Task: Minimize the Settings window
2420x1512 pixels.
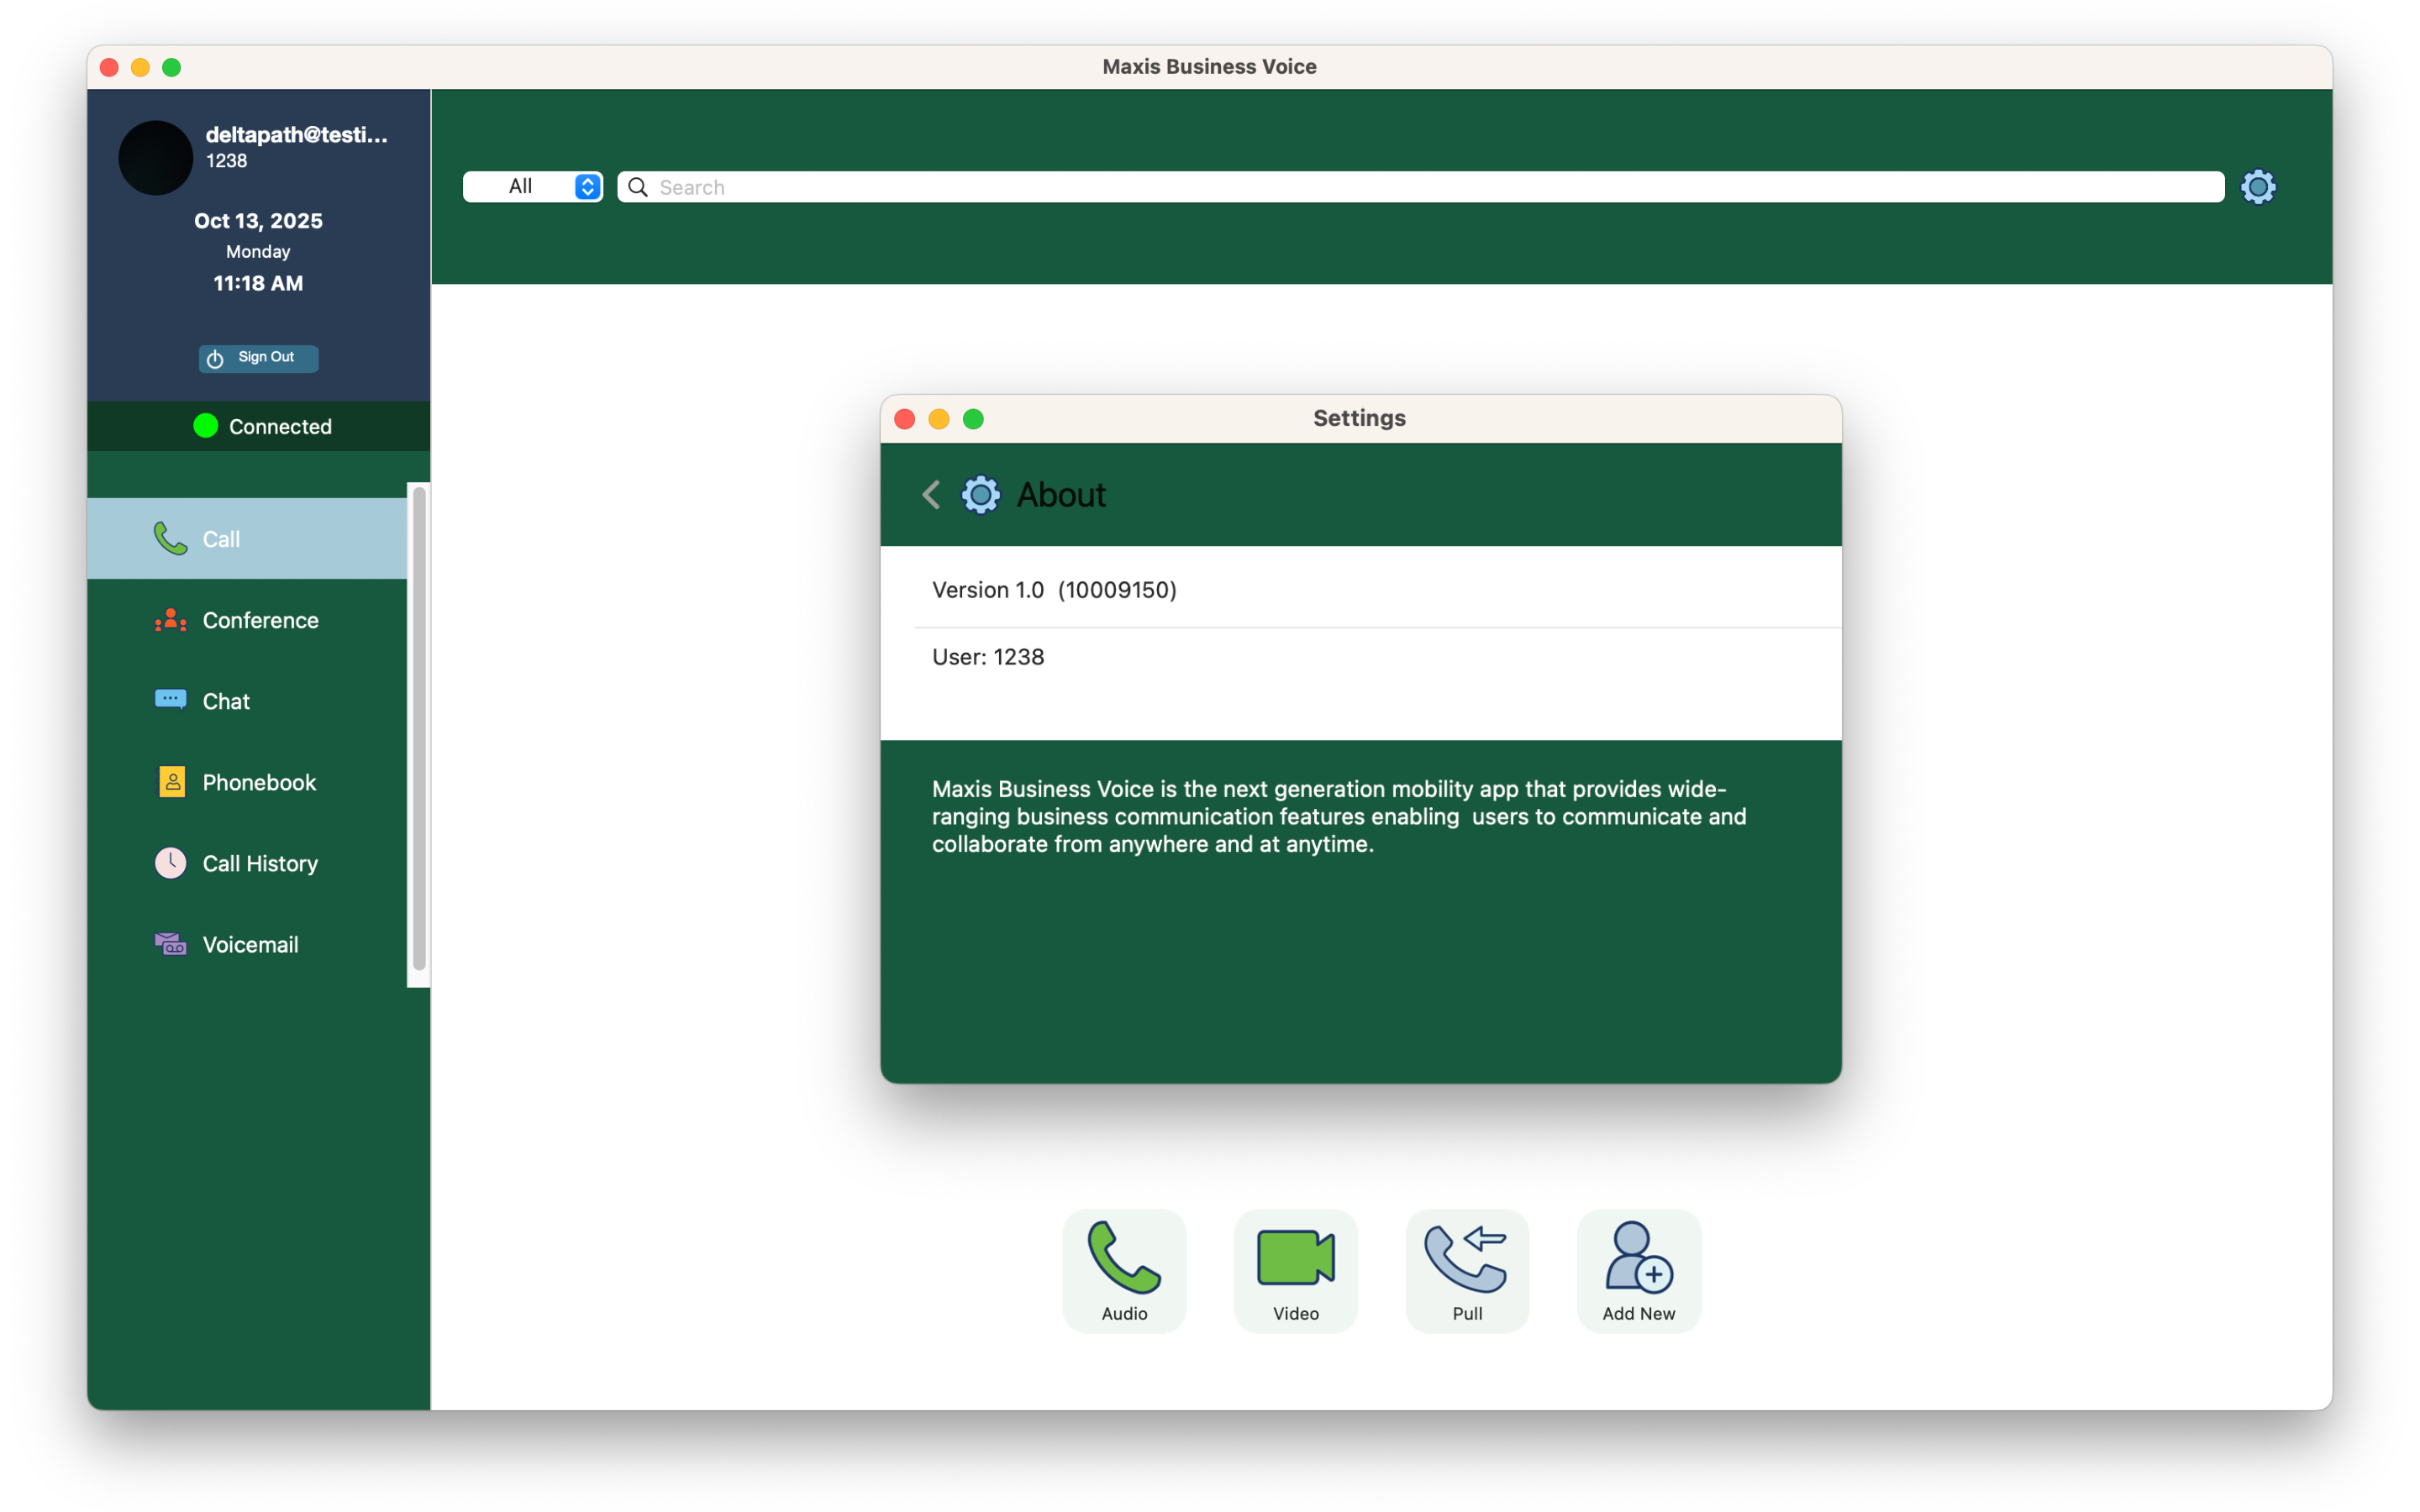Action: 939,418
